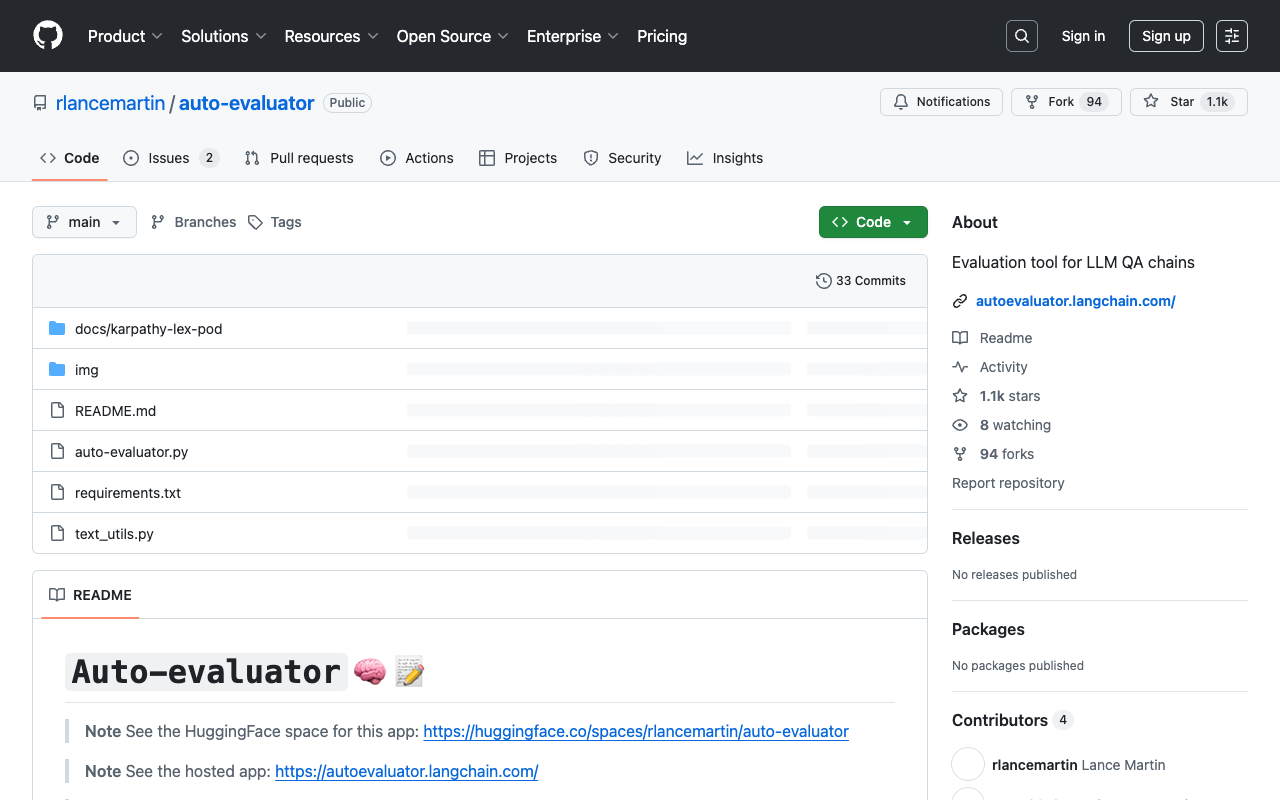1280x800 pixels.
Task: Expand the Resources menu
Action: 331,36
